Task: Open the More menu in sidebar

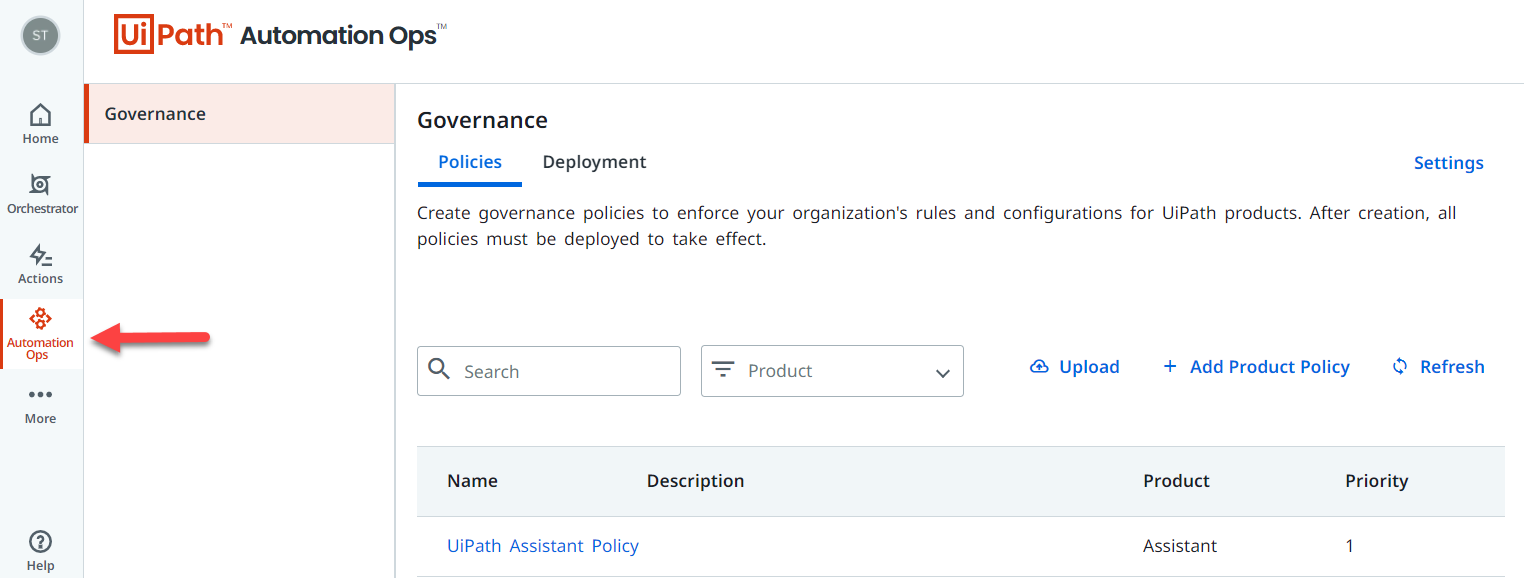Action: 40,405
